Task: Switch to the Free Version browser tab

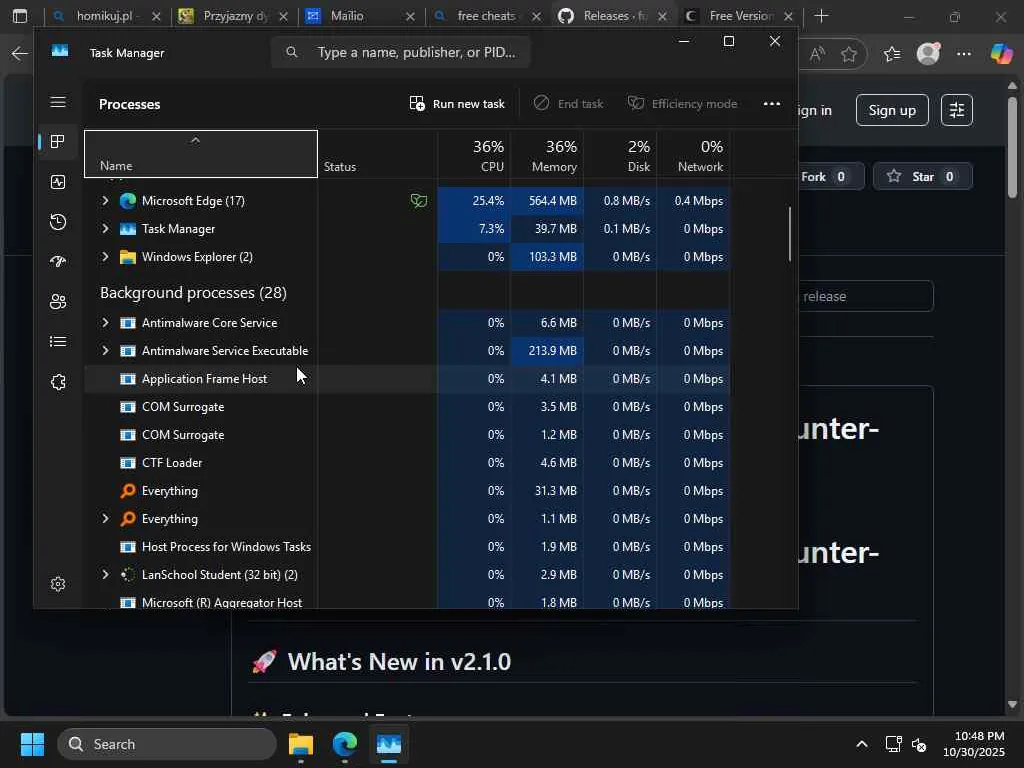Action: (740, 16)
